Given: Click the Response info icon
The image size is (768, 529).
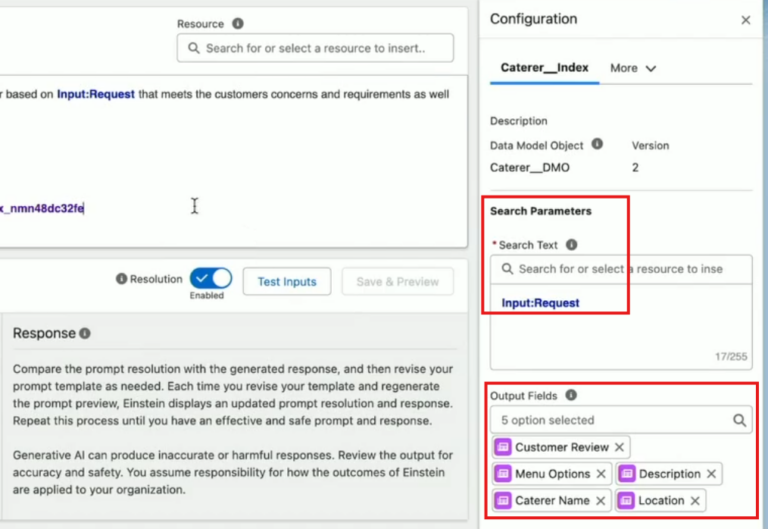Looking at the screenshot, I should coord(85,333).
